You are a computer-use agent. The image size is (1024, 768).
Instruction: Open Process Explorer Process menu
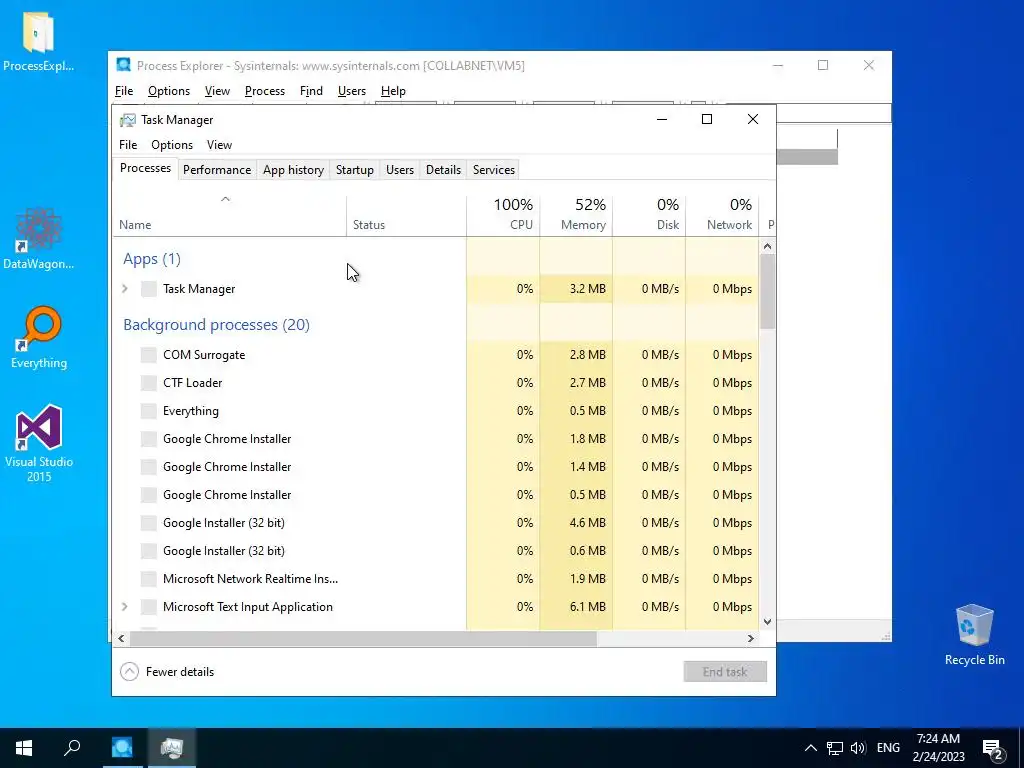coord(264,91)
